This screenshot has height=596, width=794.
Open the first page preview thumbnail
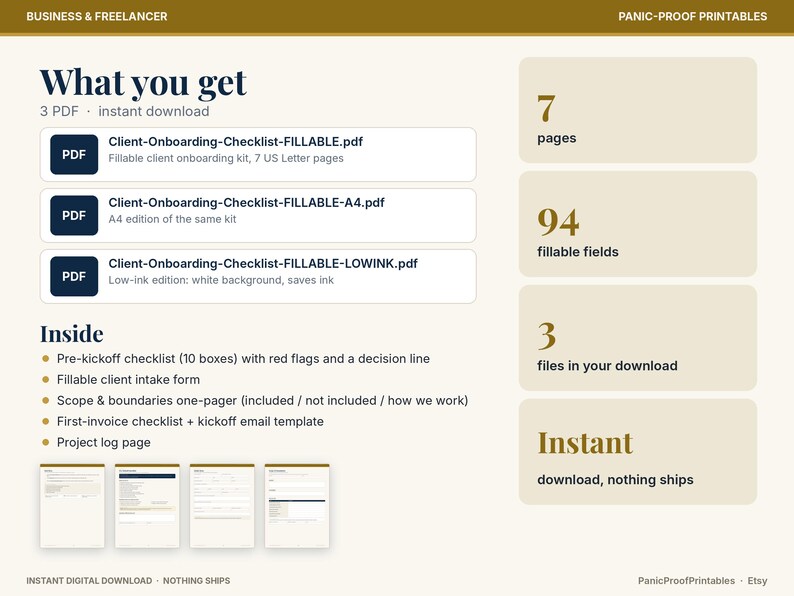click(72, 506)
